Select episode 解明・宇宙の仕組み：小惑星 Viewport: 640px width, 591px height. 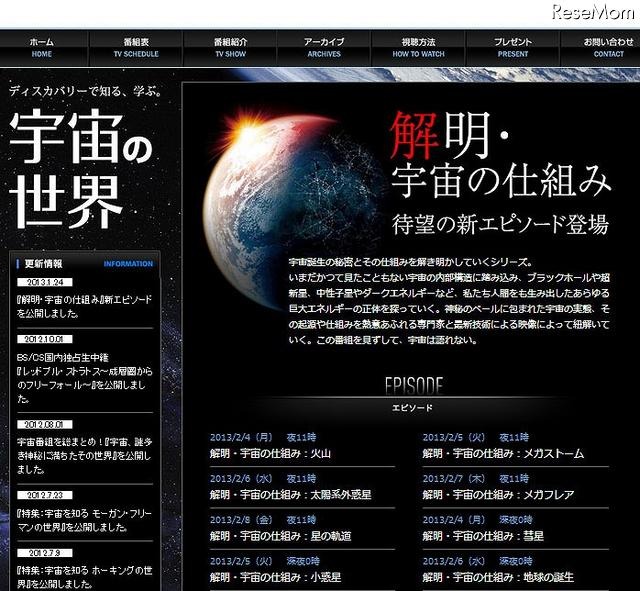point(275,577)
